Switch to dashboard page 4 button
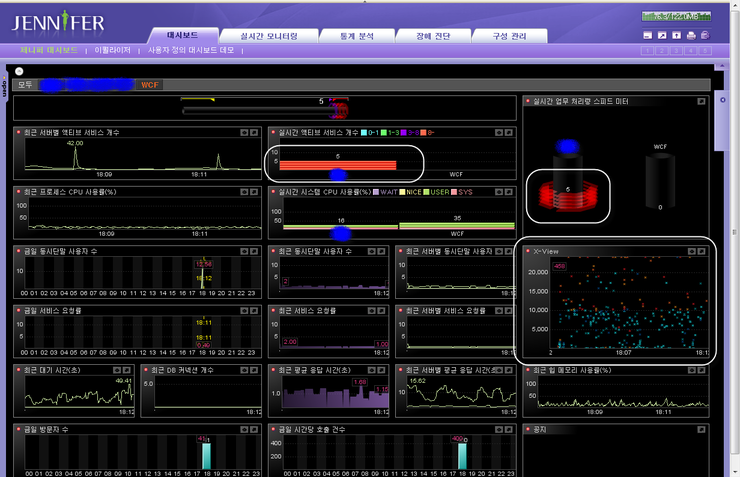 click(690, 50)
